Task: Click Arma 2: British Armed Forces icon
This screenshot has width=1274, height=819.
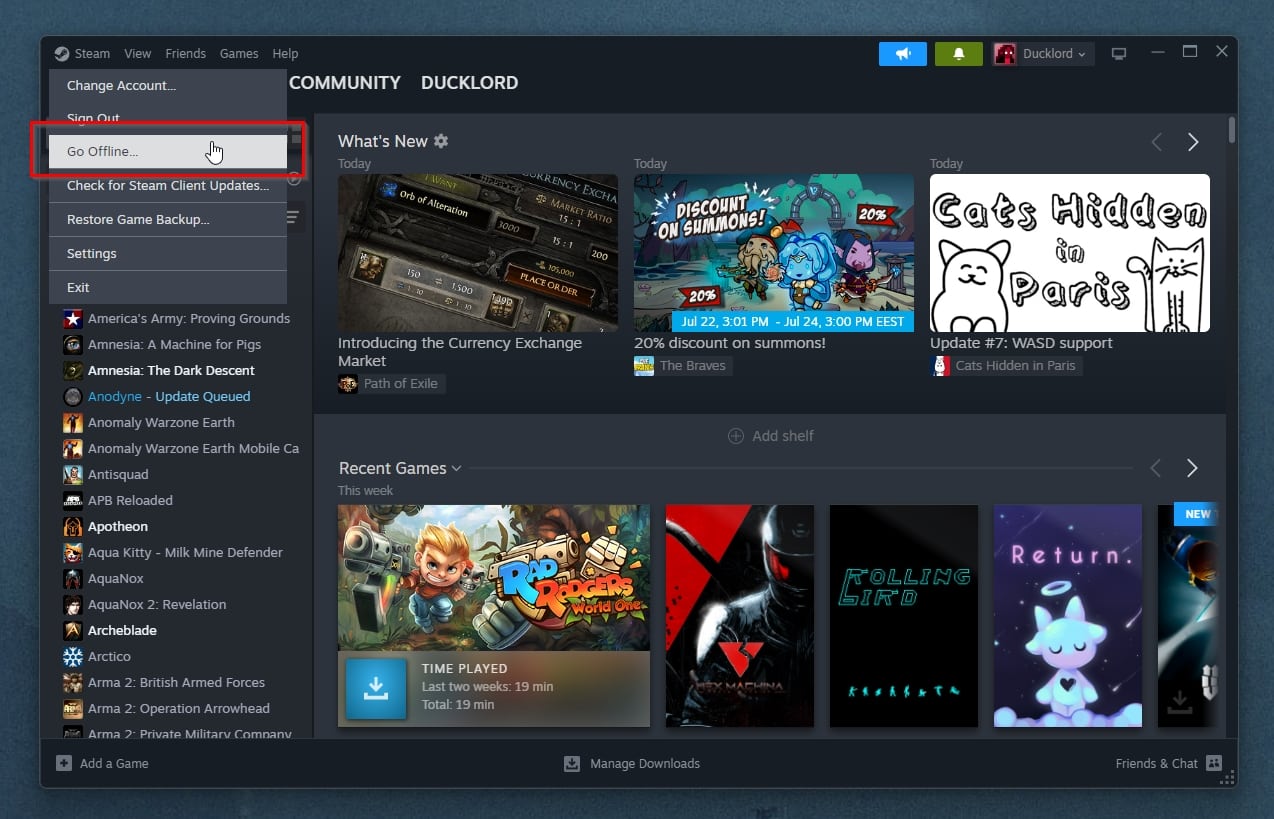Action: point(73,682)
